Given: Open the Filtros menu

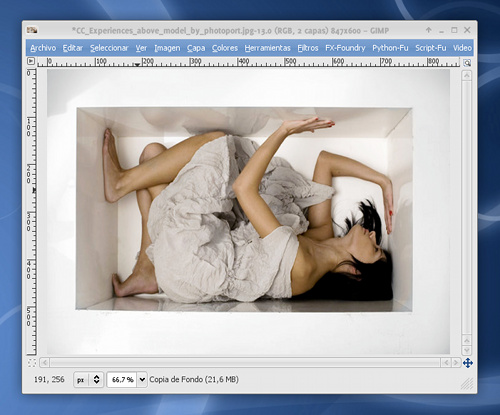Looking at the screenshot, I should [x=308, y=48].
